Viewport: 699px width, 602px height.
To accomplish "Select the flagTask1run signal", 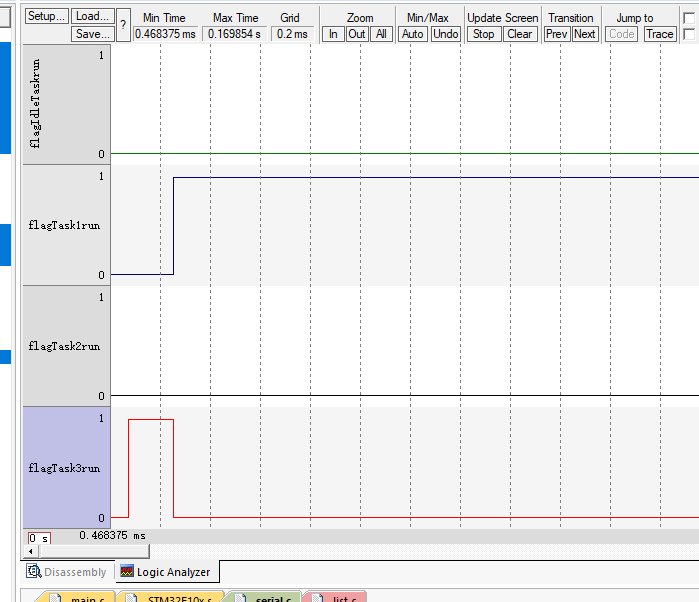I will click(66, 225).
